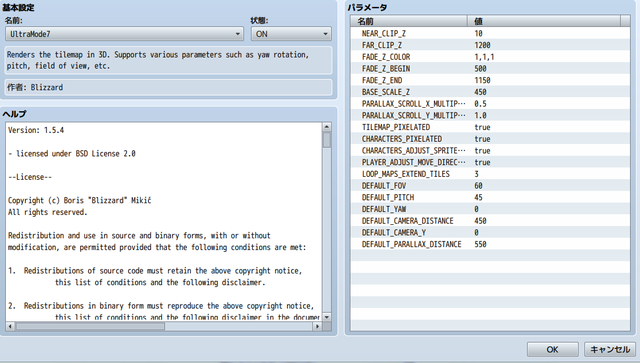This screenshot has height=363, width=640.
Task: Select the FADE_Z_COLOR parameter row
Action: point(490,57)
